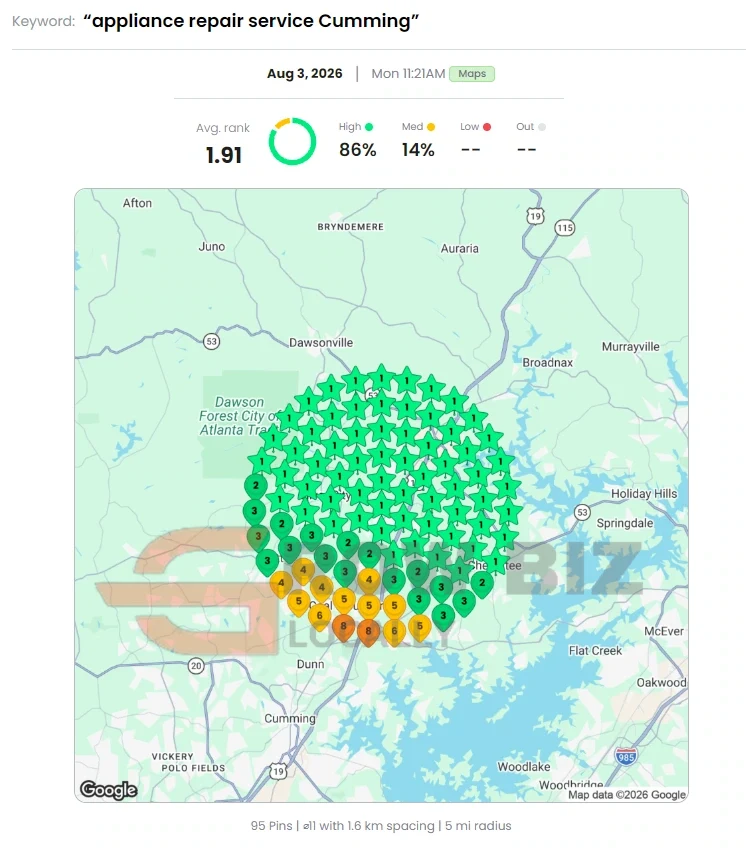This screenshot has width=746, height=853.
Task: Click the grey Out legend dot
Action: [x=542, y=127]
